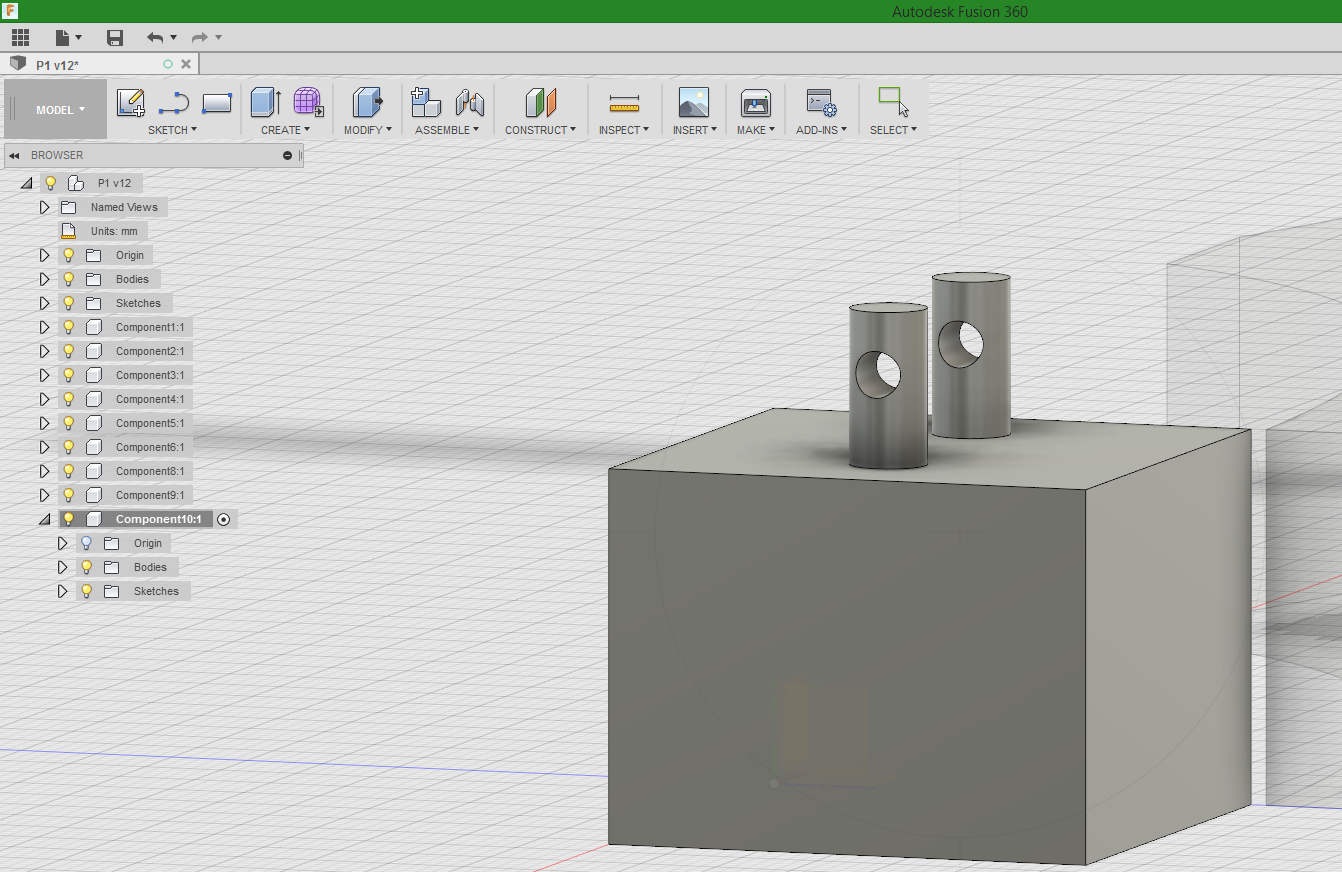Close the P1 v12 document tab
Screen dimensions: 1342x872
click(x=186, y=64)
